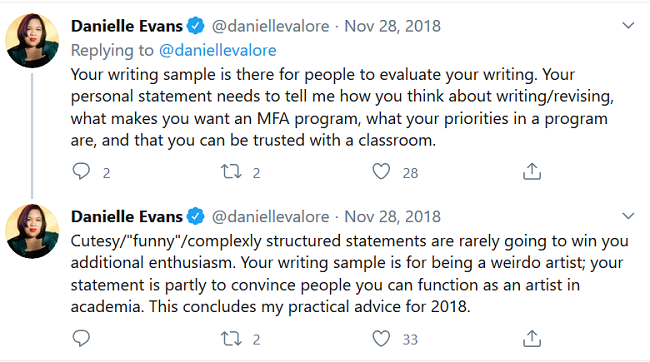The width and height of the screenshot is (650, 362).
Task: Reply to the second tweet about cutesy statements
Action: click(81, 338)
